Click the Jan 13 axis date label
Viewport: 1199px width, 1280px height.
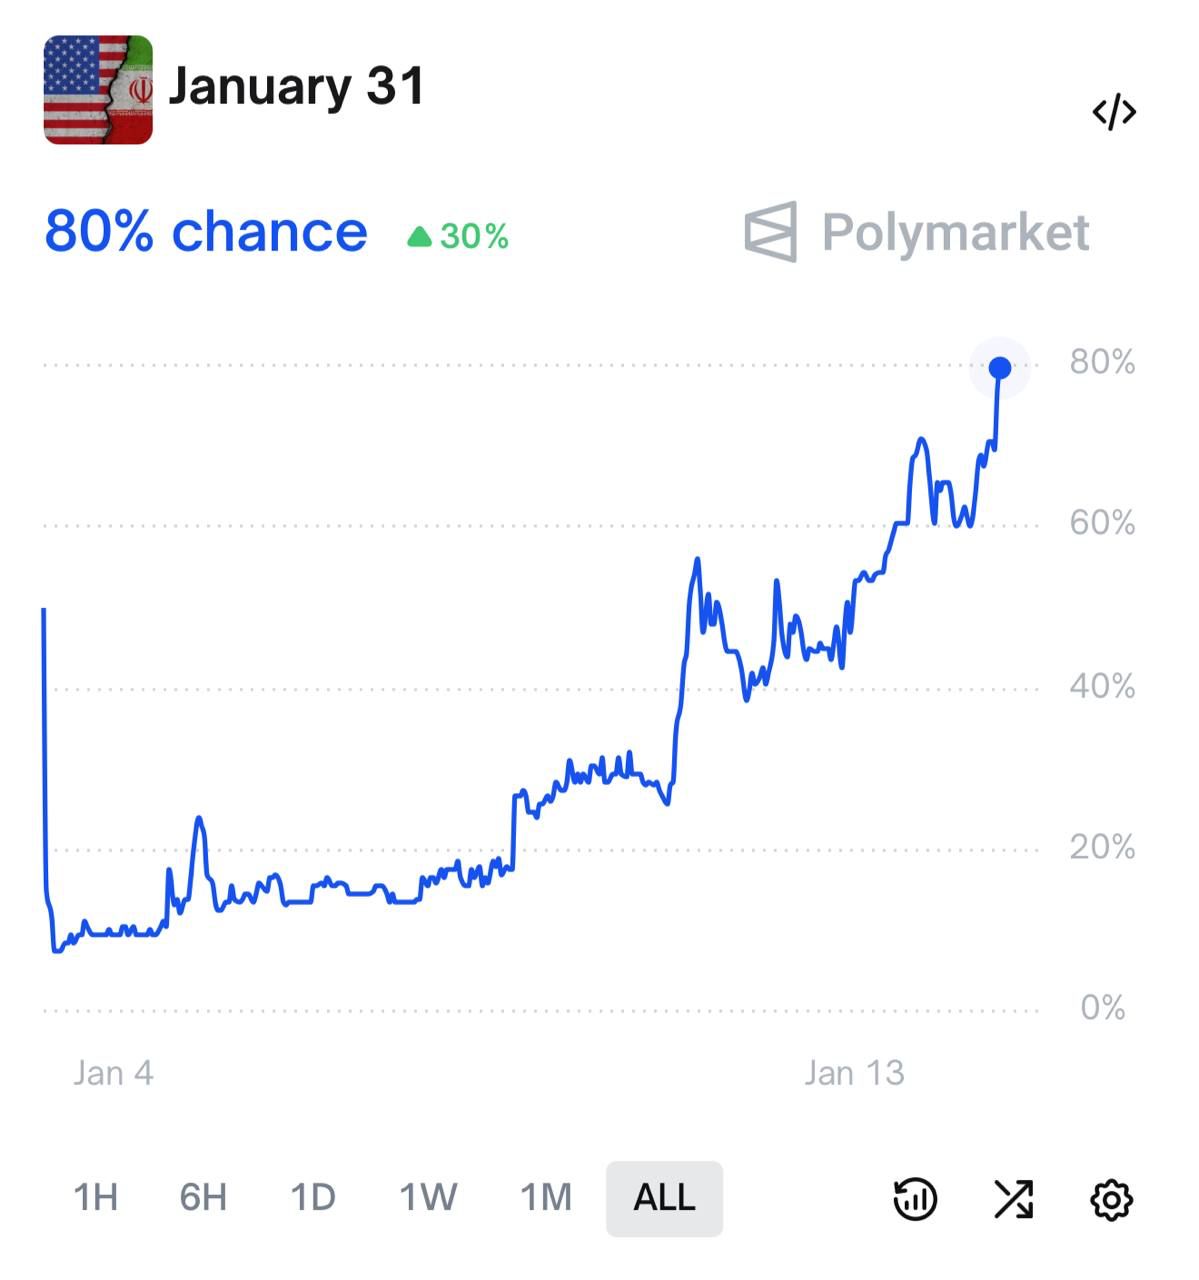coord(854,1073)
